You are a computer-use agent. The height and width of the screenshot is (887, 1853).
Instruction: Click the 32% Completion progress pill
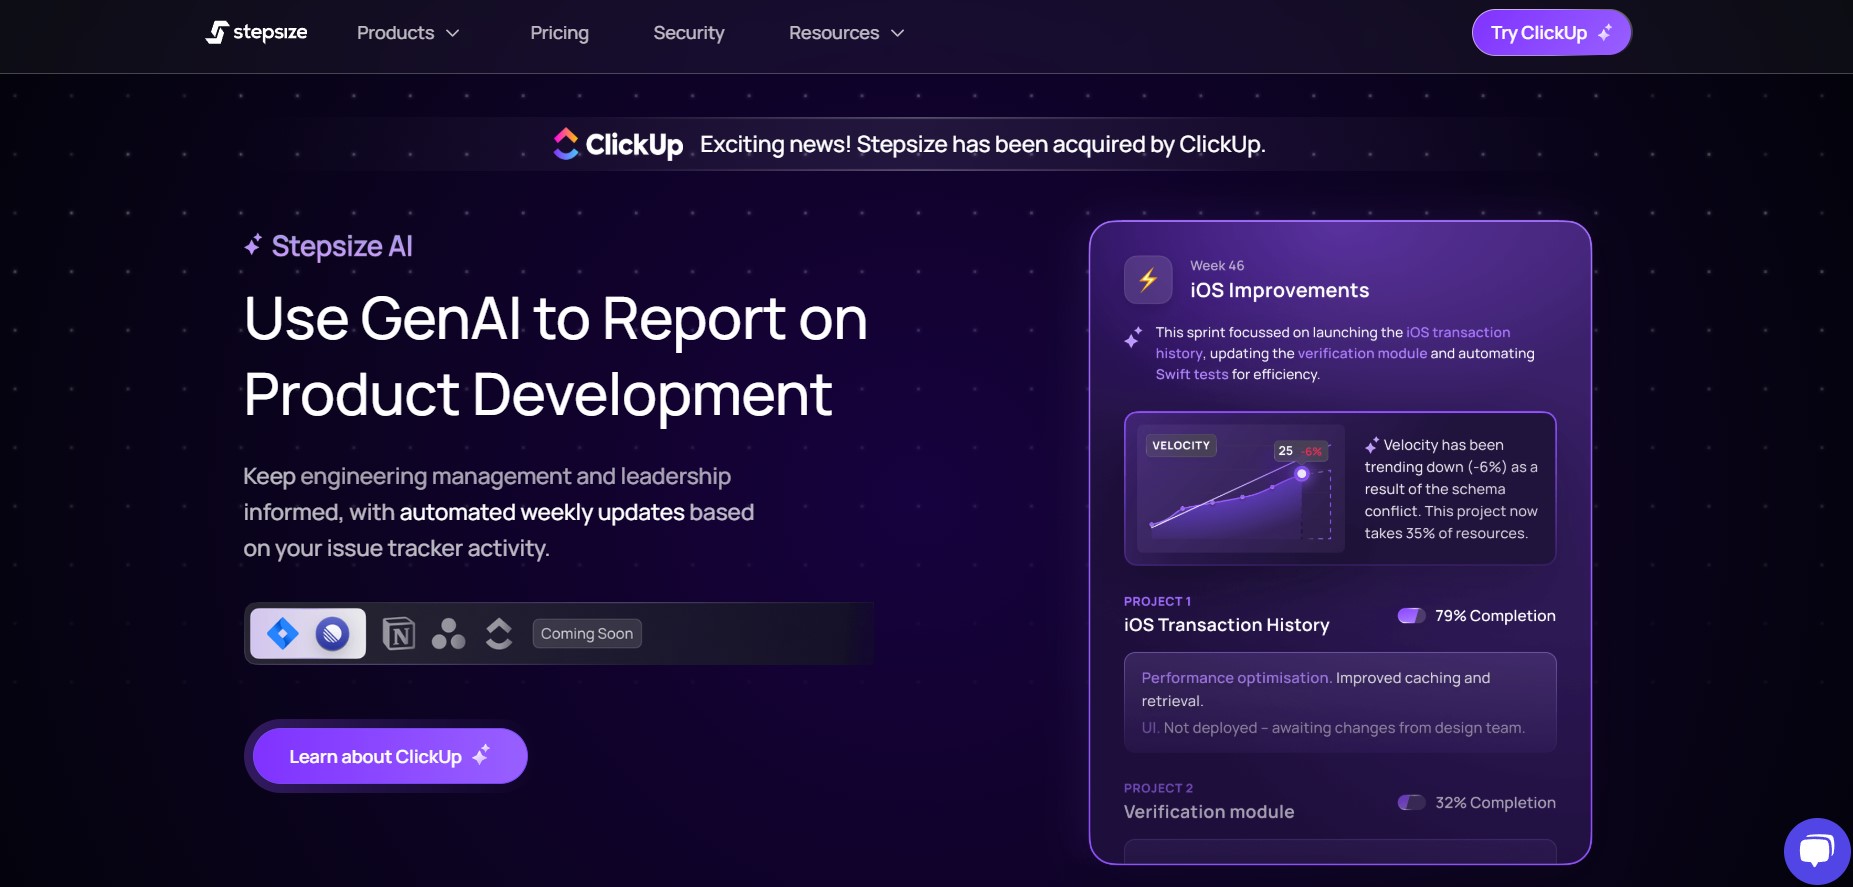point(1411,802)
